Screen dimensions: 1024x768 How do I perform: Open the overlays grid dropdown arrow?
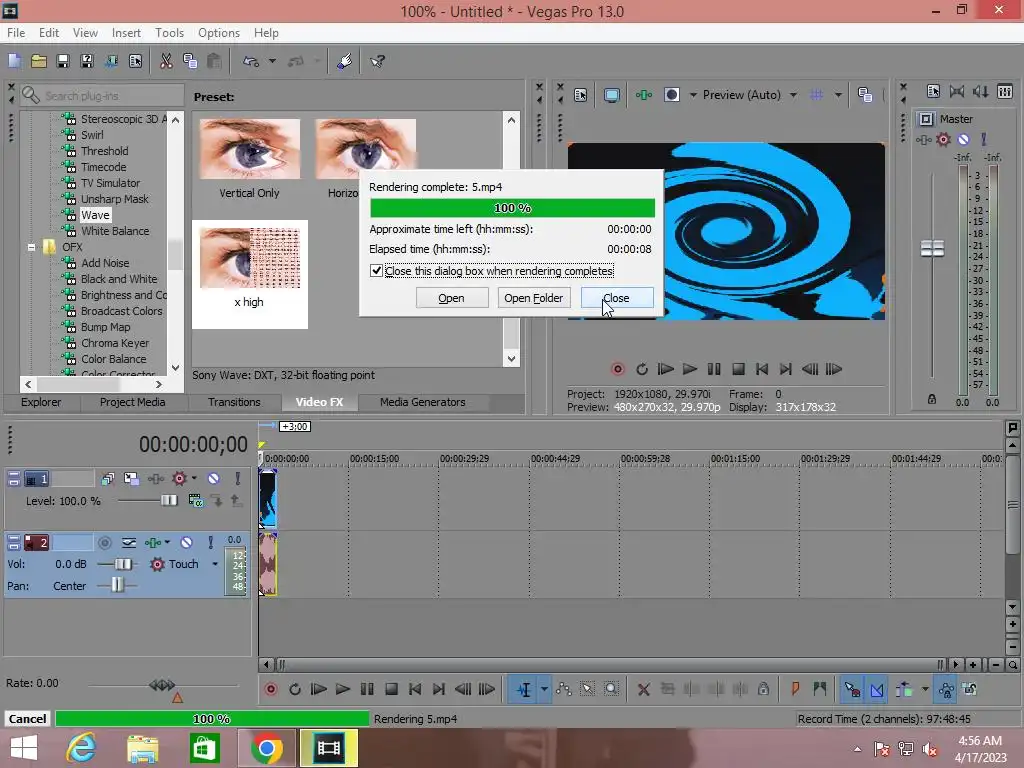[838, 95]
